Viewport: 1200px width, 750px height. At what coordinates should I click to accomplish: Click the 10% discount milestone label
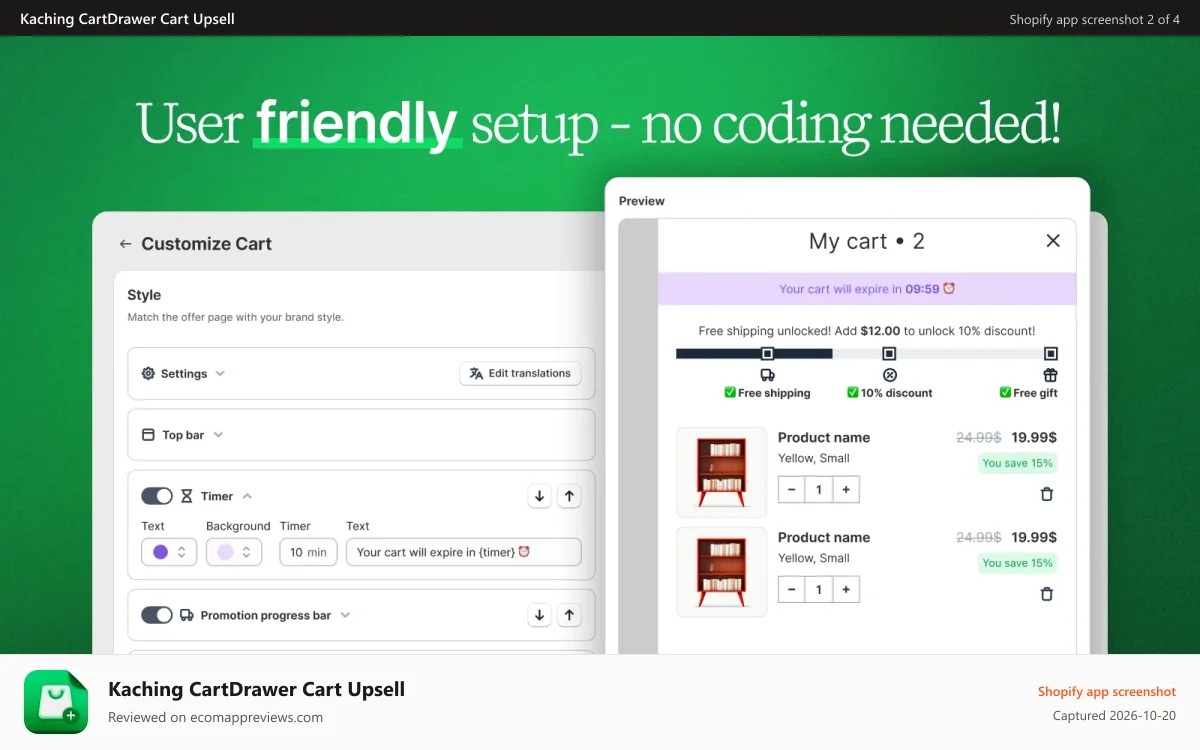890,393
